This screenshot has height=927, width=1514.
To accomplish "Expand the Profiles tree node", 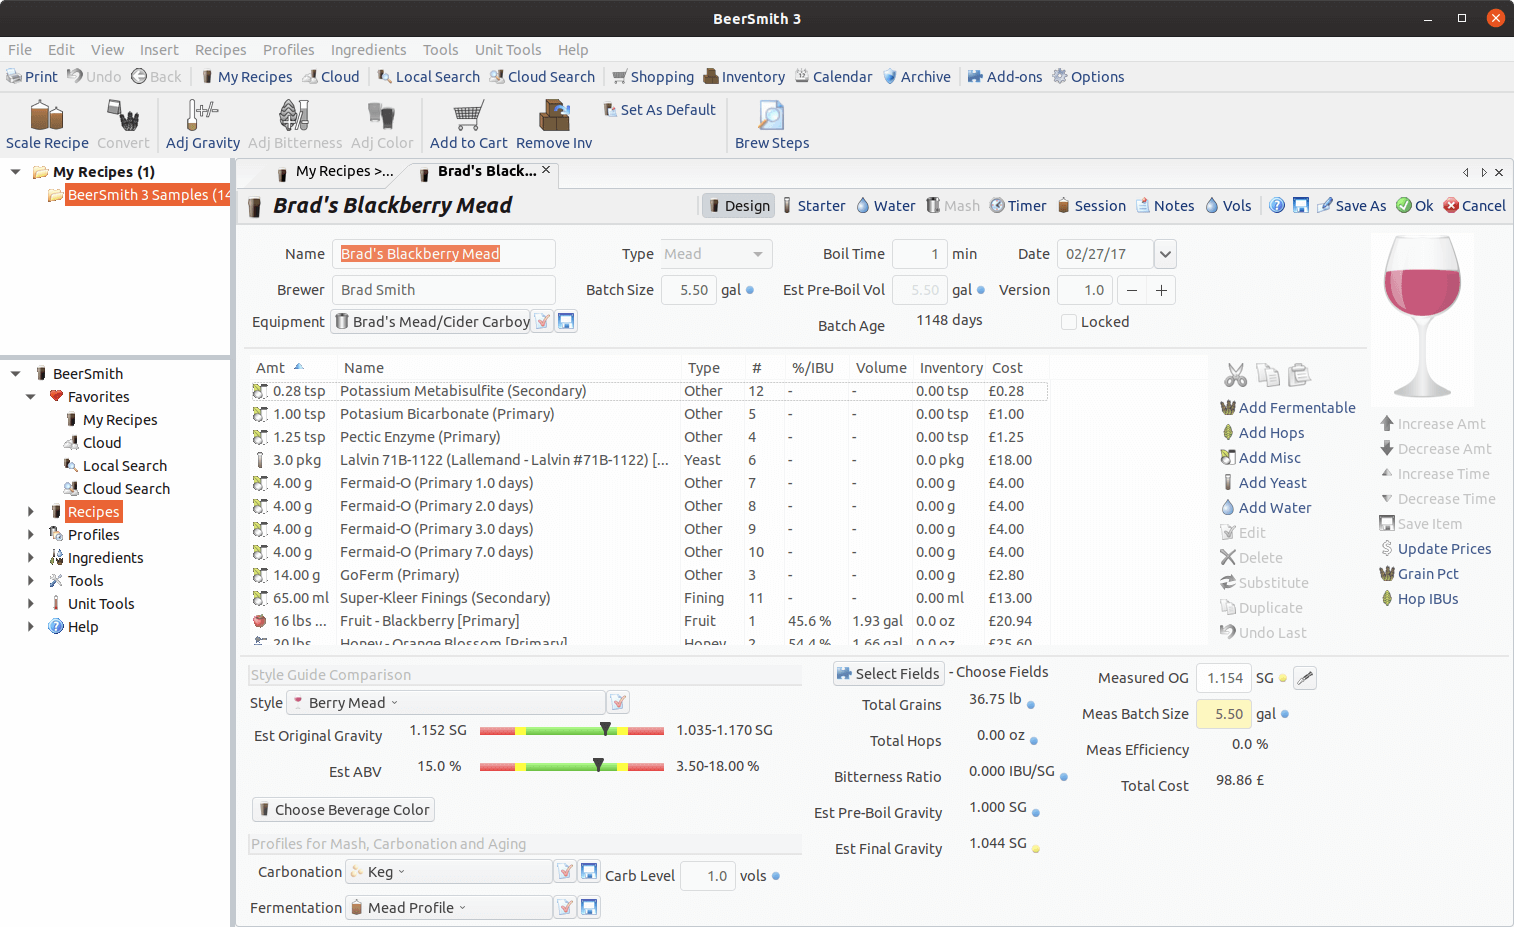I will coord(31,535).
